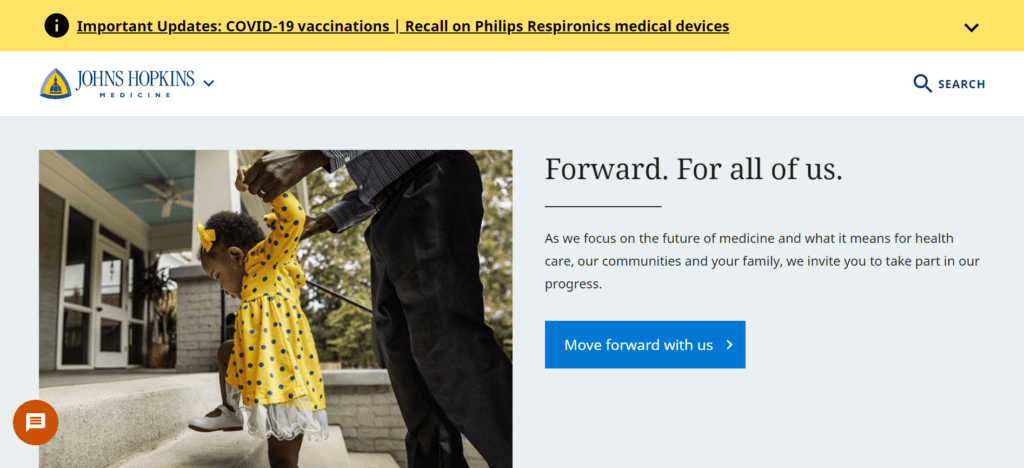
Task: Click the ceiling fan in the hero photo
Action: 167,194
